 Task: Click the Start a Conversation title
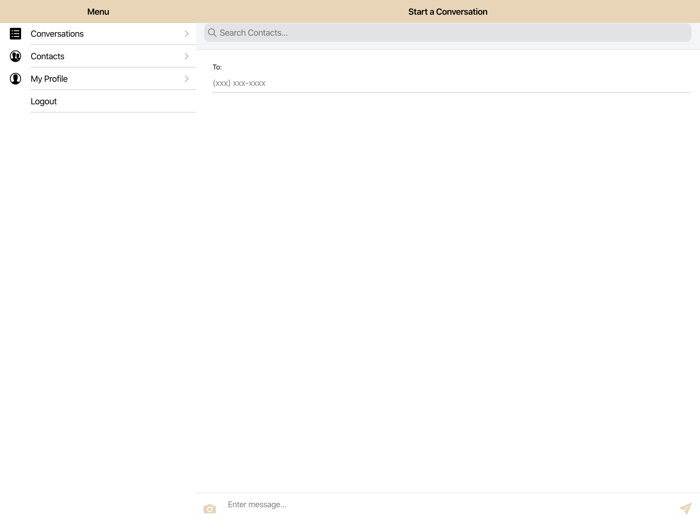[448, 12]
